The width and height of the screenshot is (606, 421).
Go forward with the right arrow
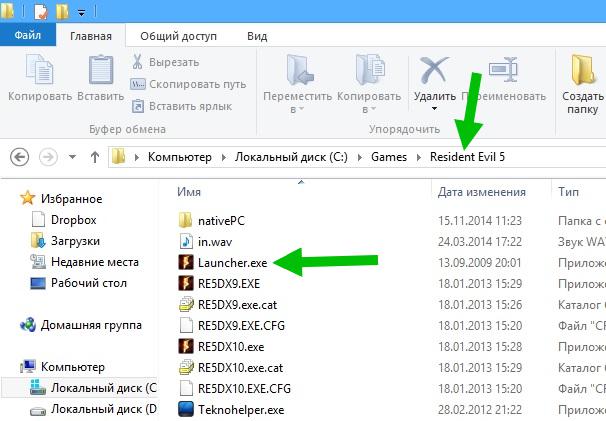(48, 157)
